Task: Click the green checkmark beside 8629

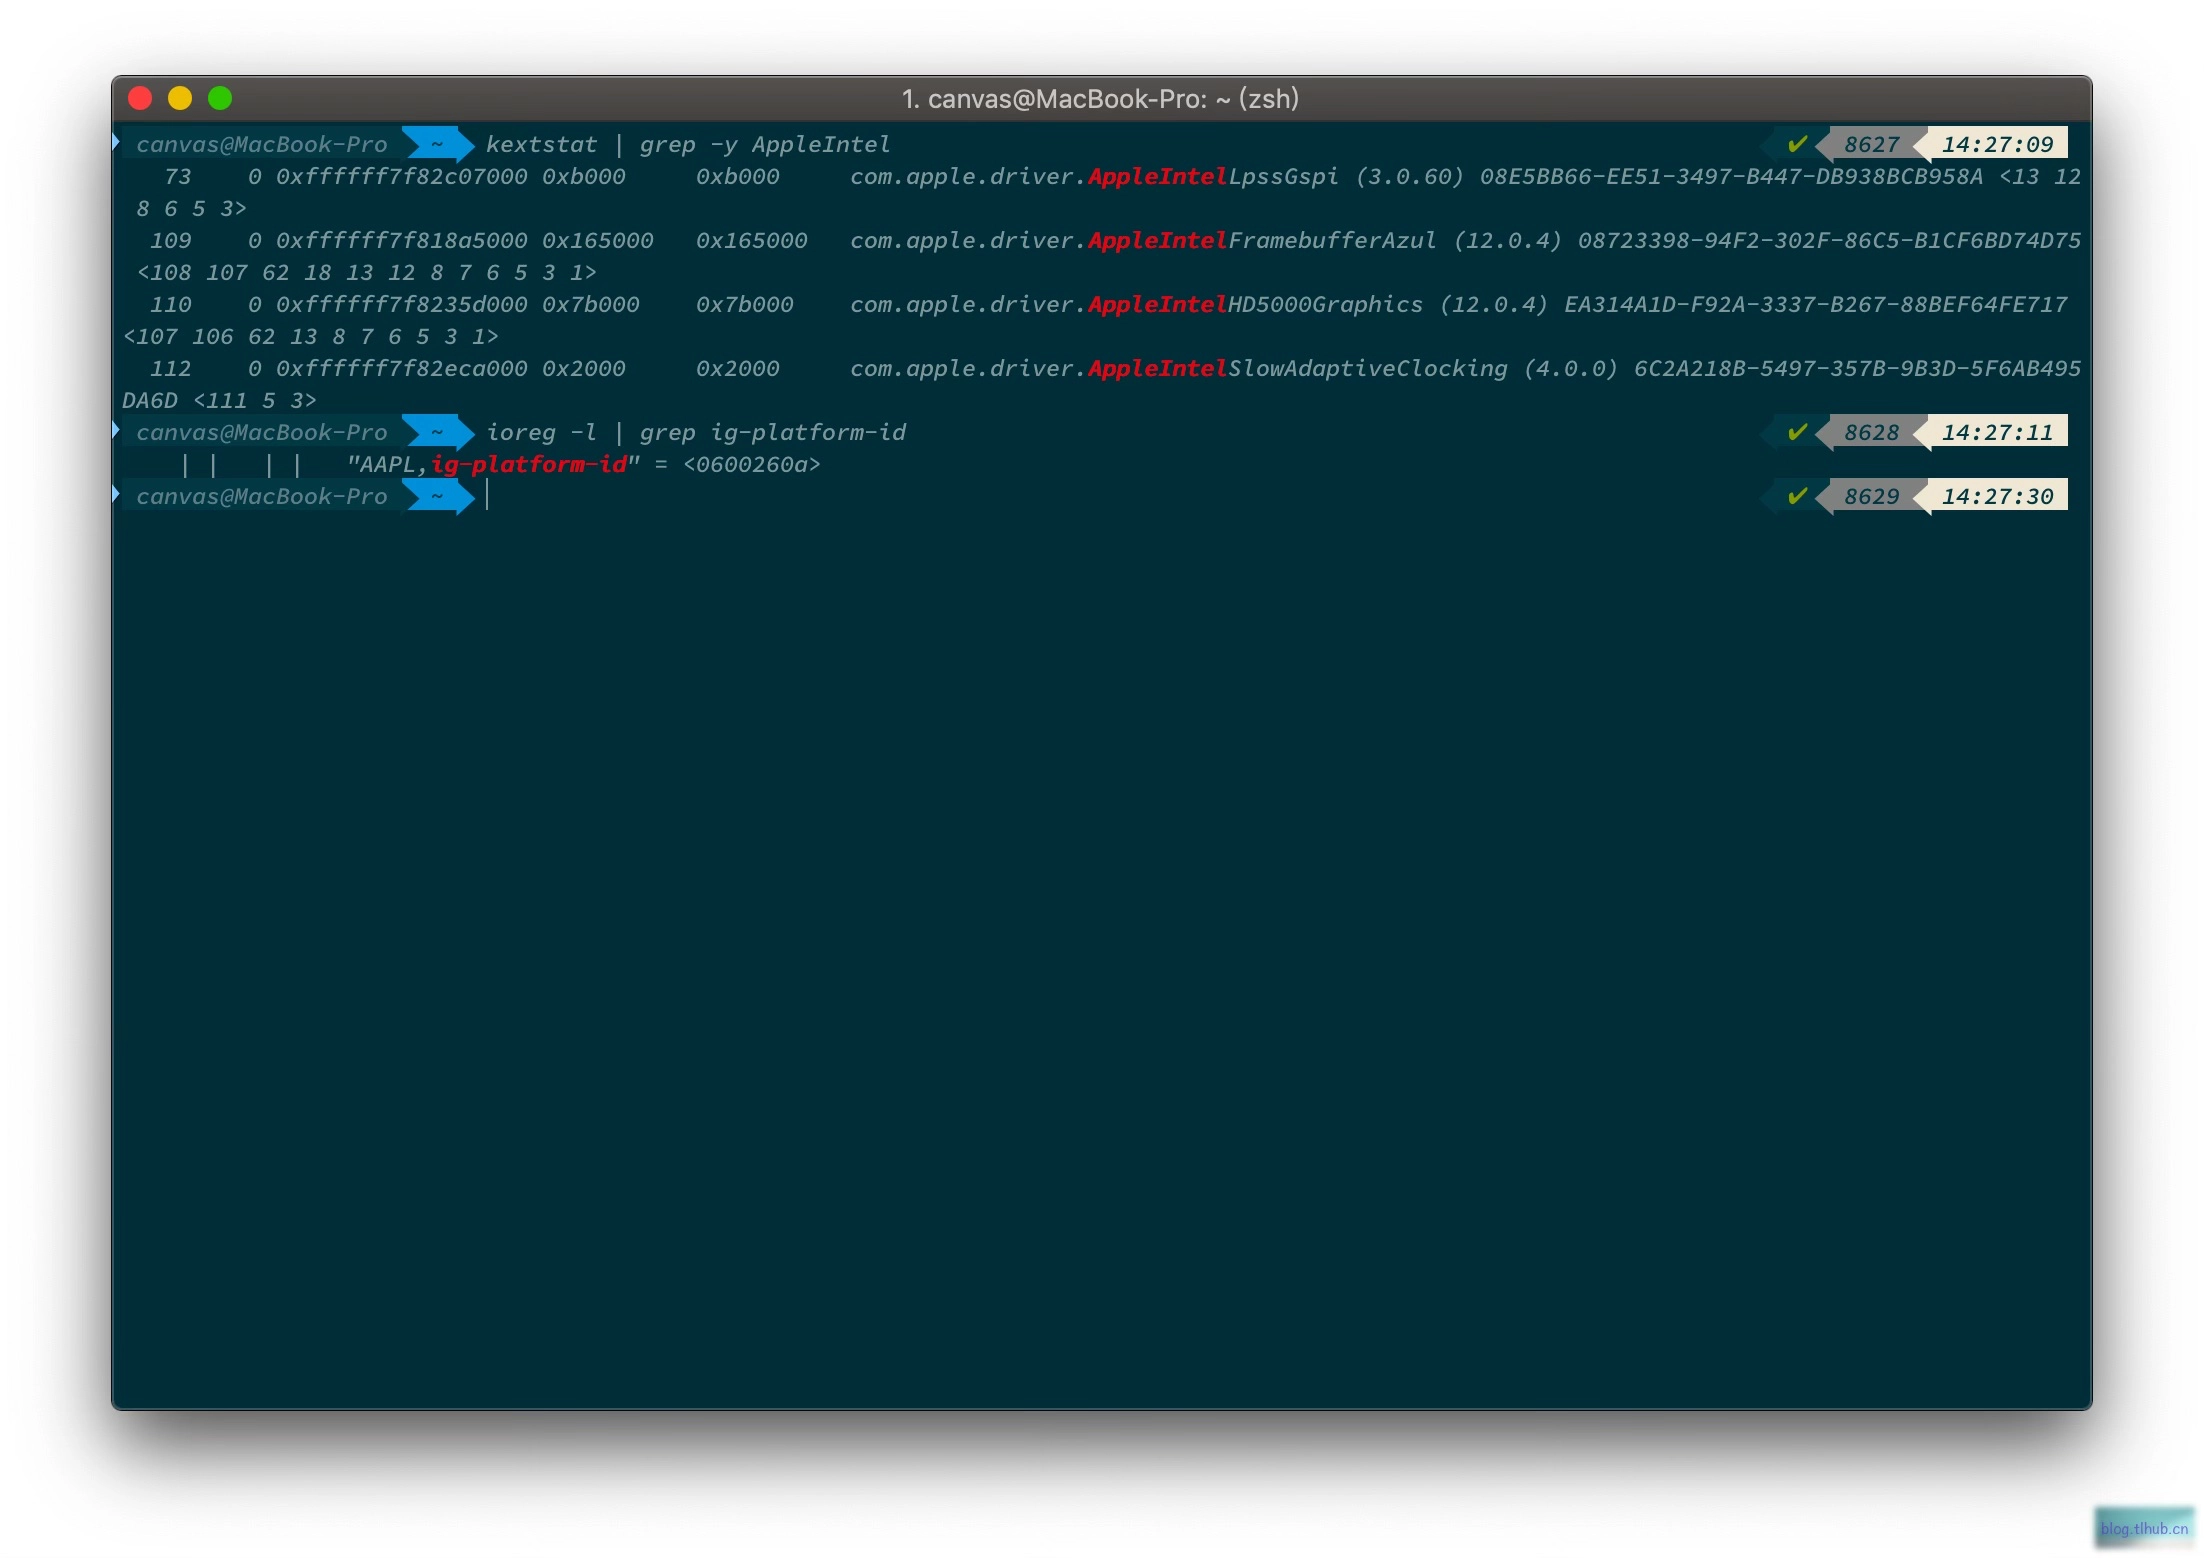Action: (x=1797, y=496)
